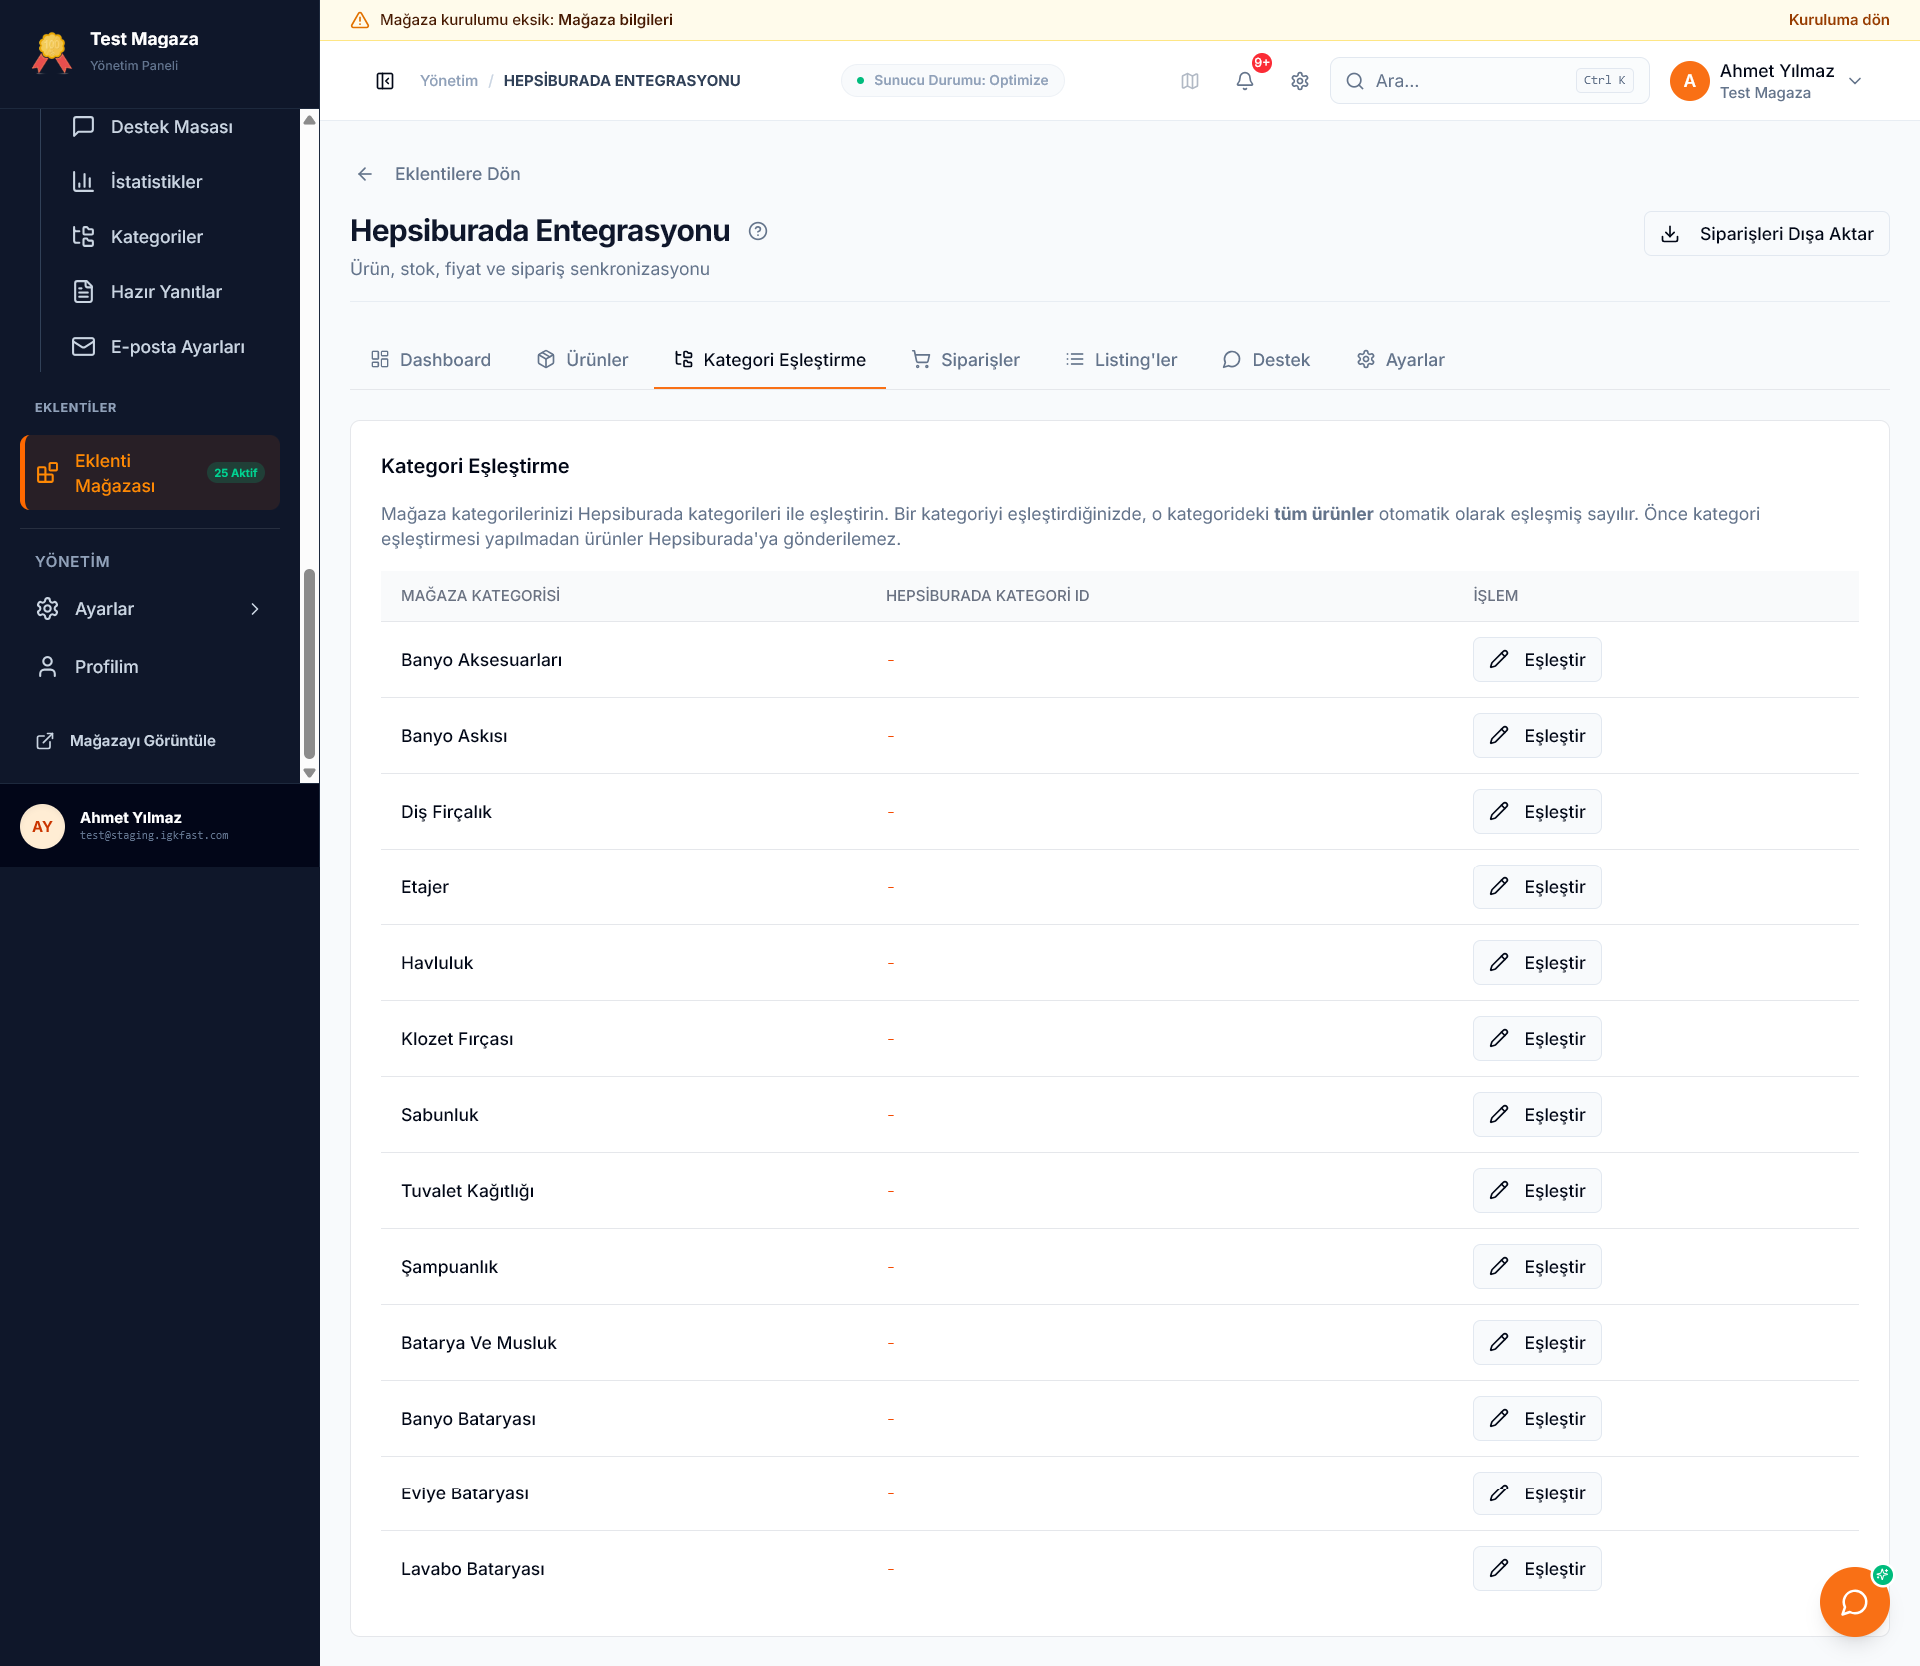
Task: Click Eşleştir for Tuvalet Kağıtlığı
Action: click(x=1537, y=1191)
